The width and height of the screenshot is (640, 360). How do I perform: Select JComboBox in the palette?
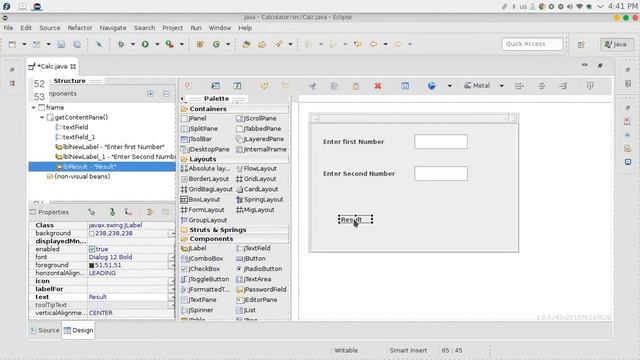202,258
